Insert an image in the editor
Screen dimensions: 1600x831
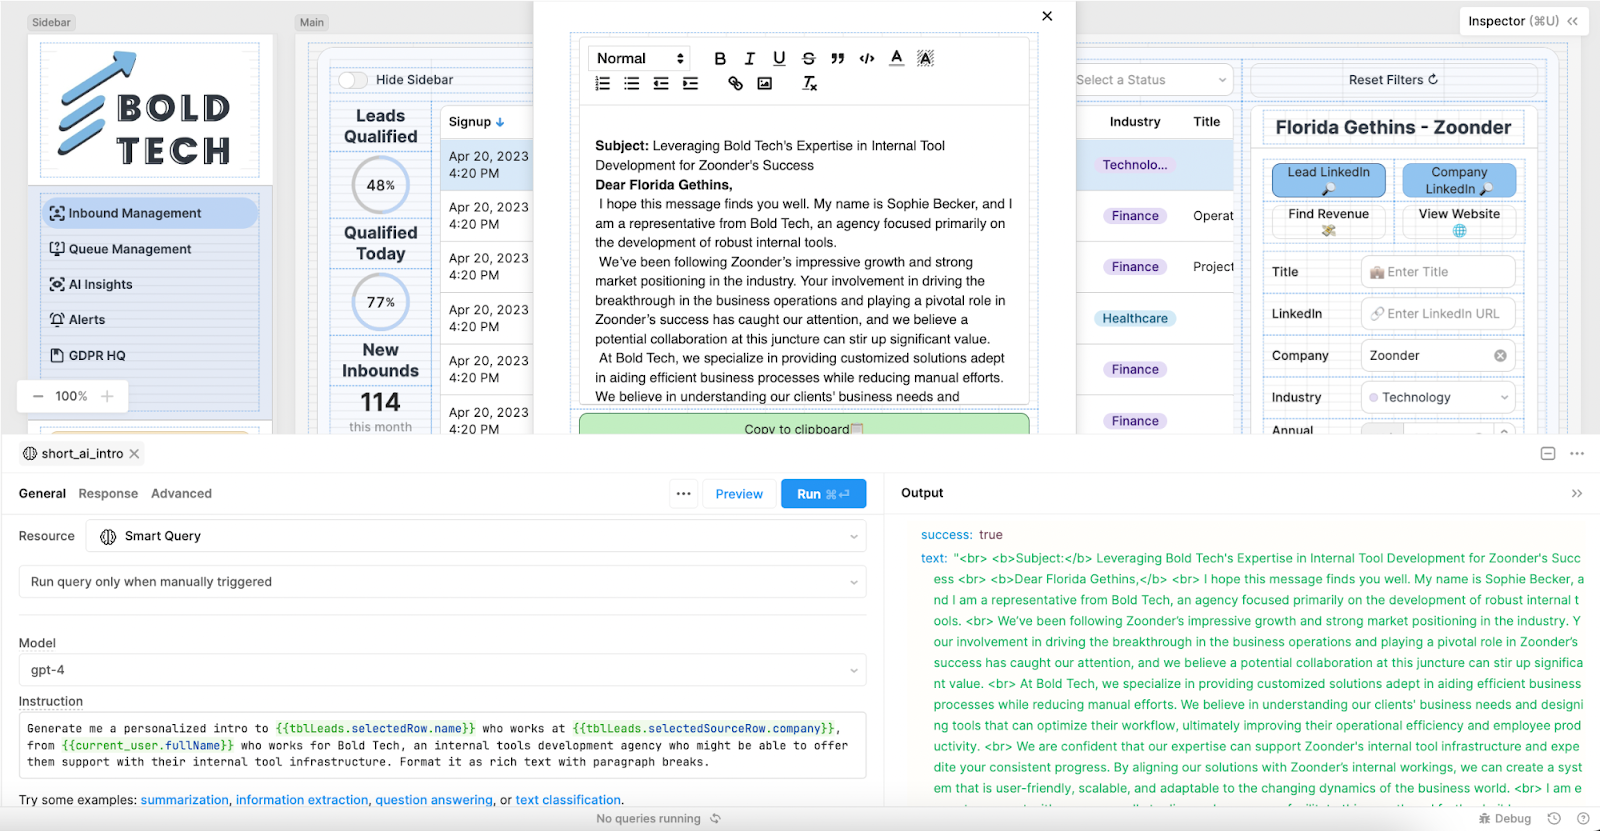(765, 84)
